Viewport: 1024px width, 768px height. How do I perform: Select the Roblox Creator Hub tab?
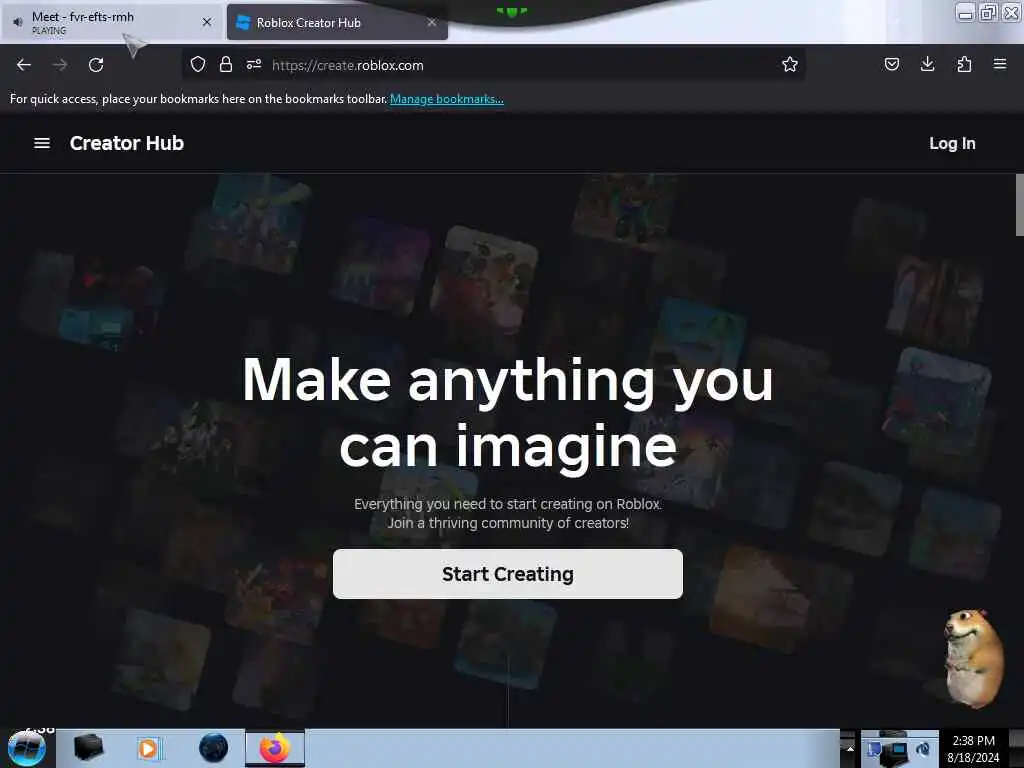pyautogui.click(x=337, y=22)
